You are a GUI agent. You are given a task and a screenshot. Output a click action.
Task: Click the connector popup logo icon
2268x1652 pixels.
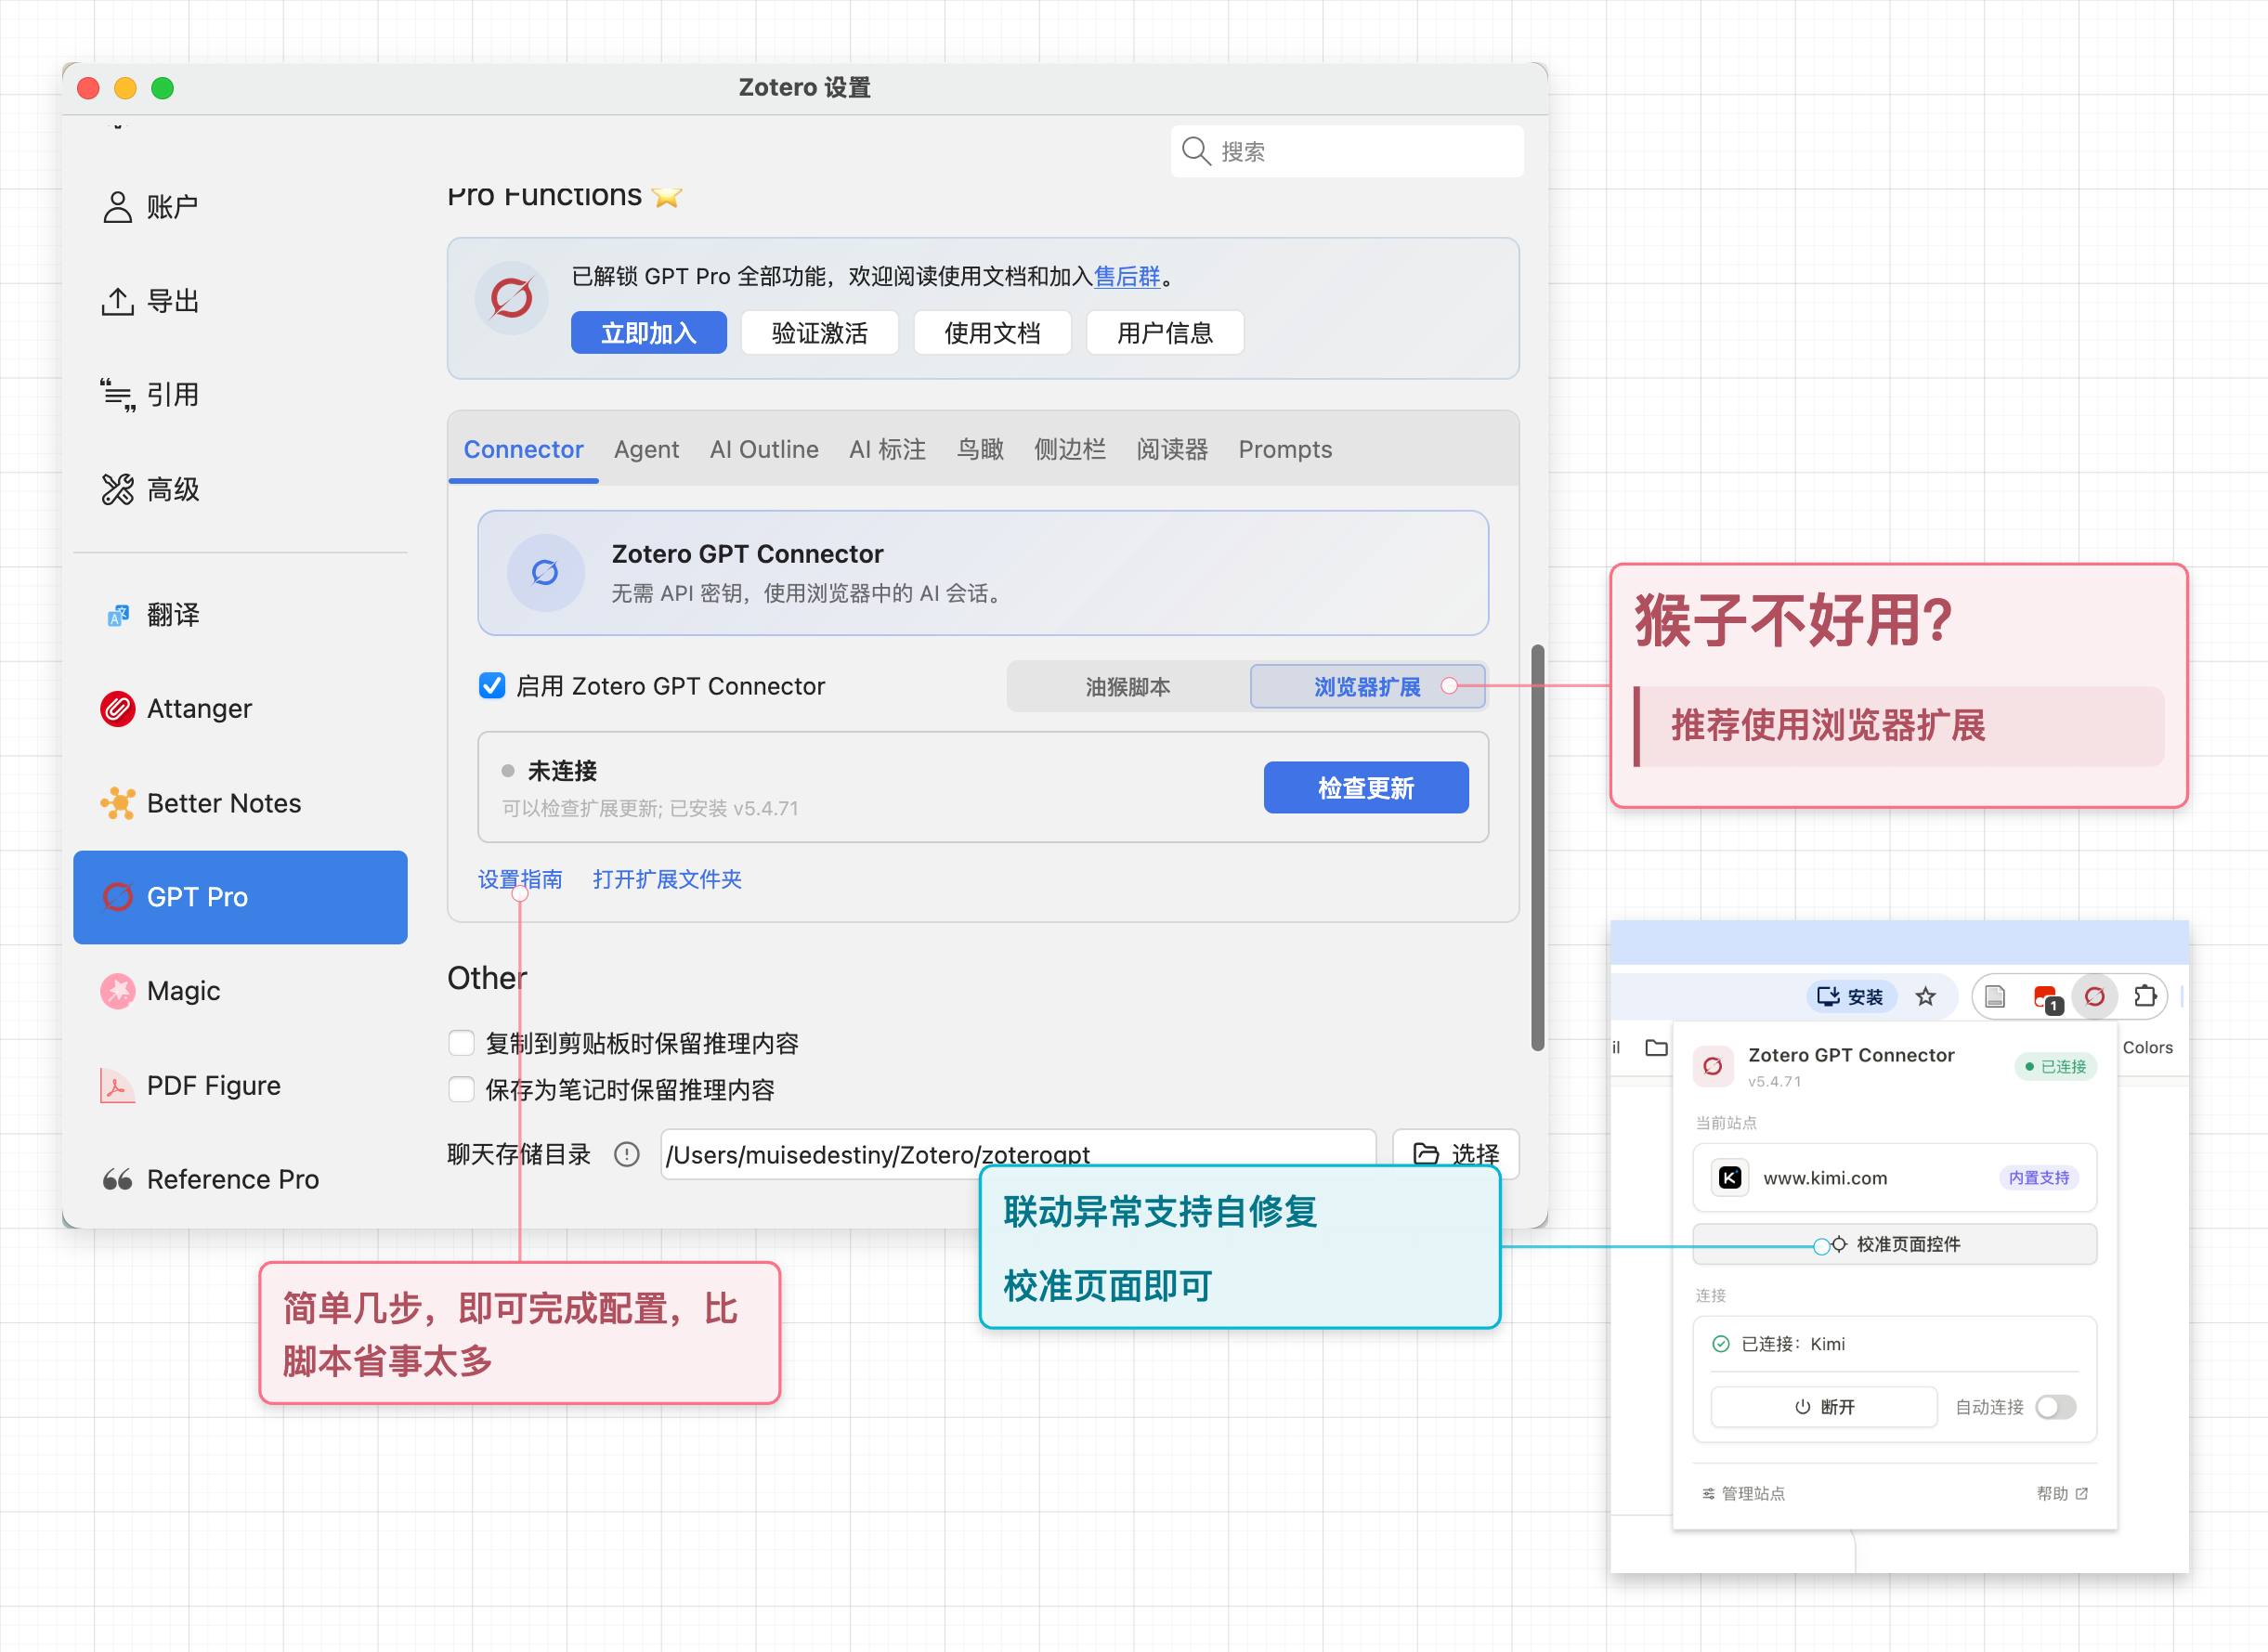1713,1066
